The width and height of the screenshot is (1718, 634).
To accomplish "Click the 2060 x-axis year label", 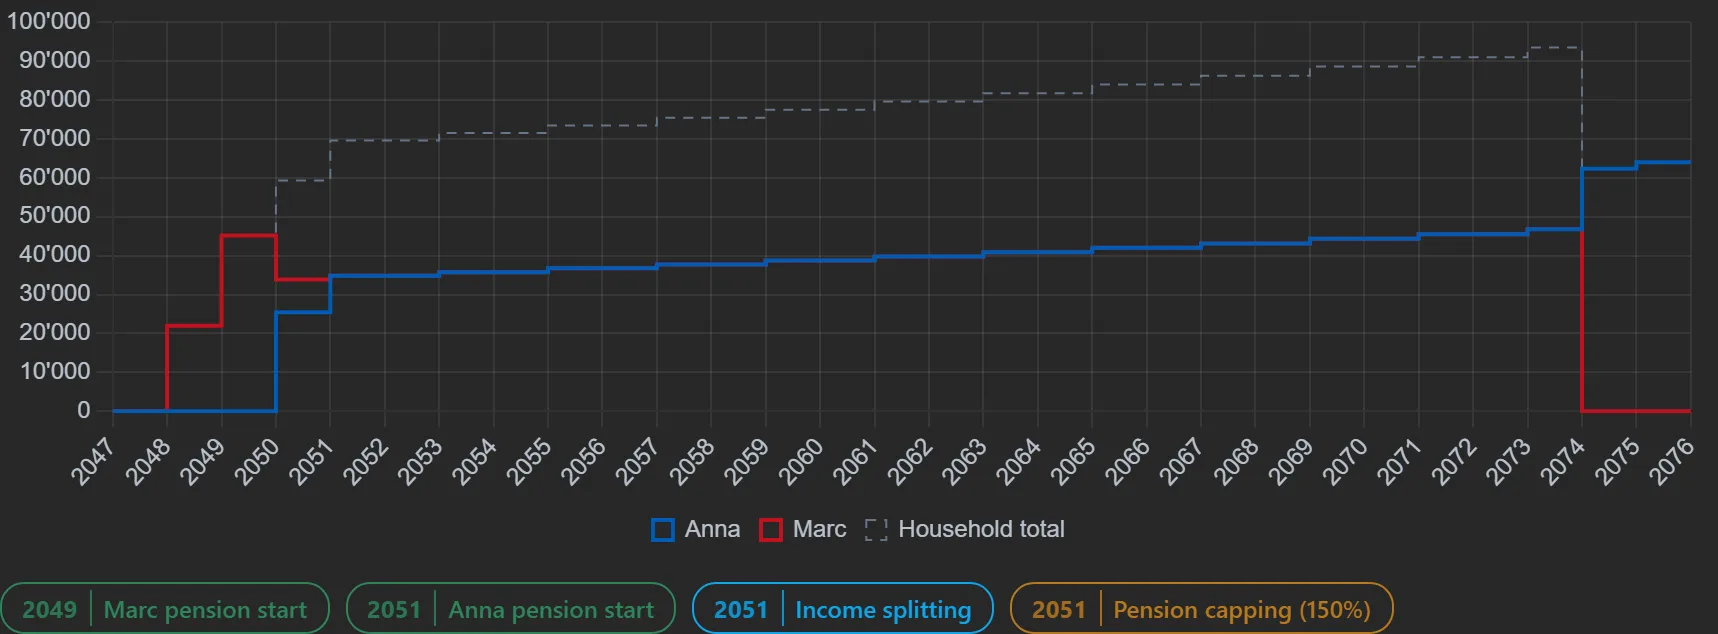I will [800, 461].
